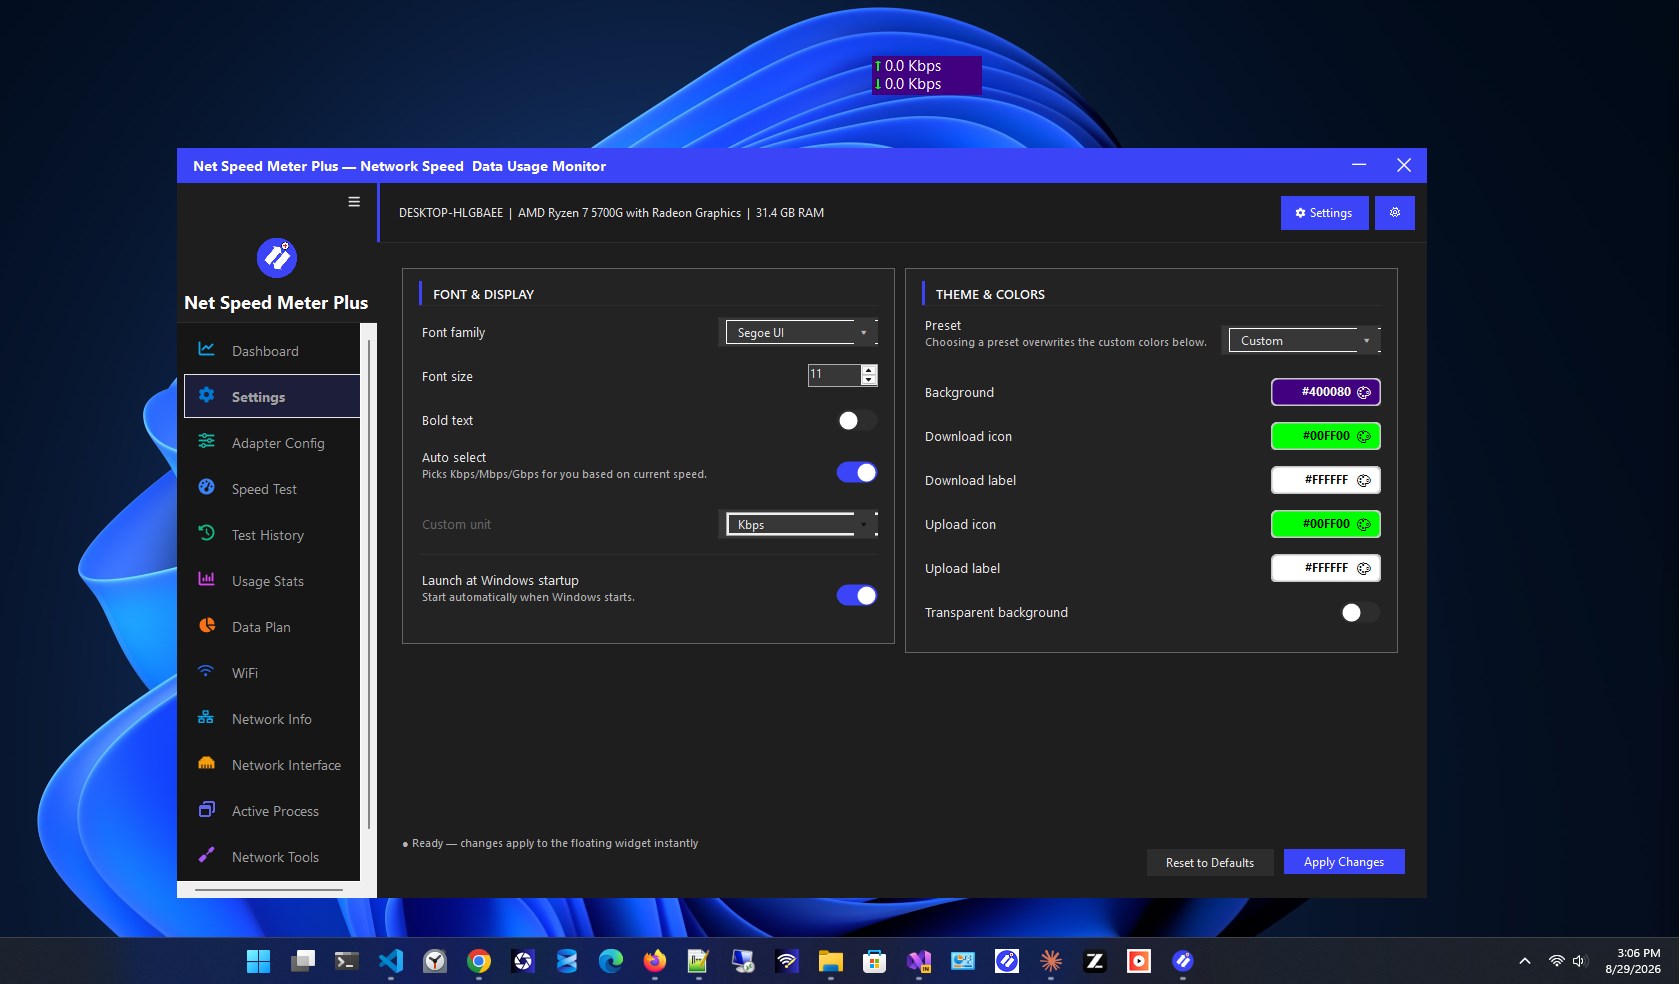Click the Net Speed Meter Plus logo
Image resolution: width=1679 pixels, height=984 pixels.
tap(277, 258)
